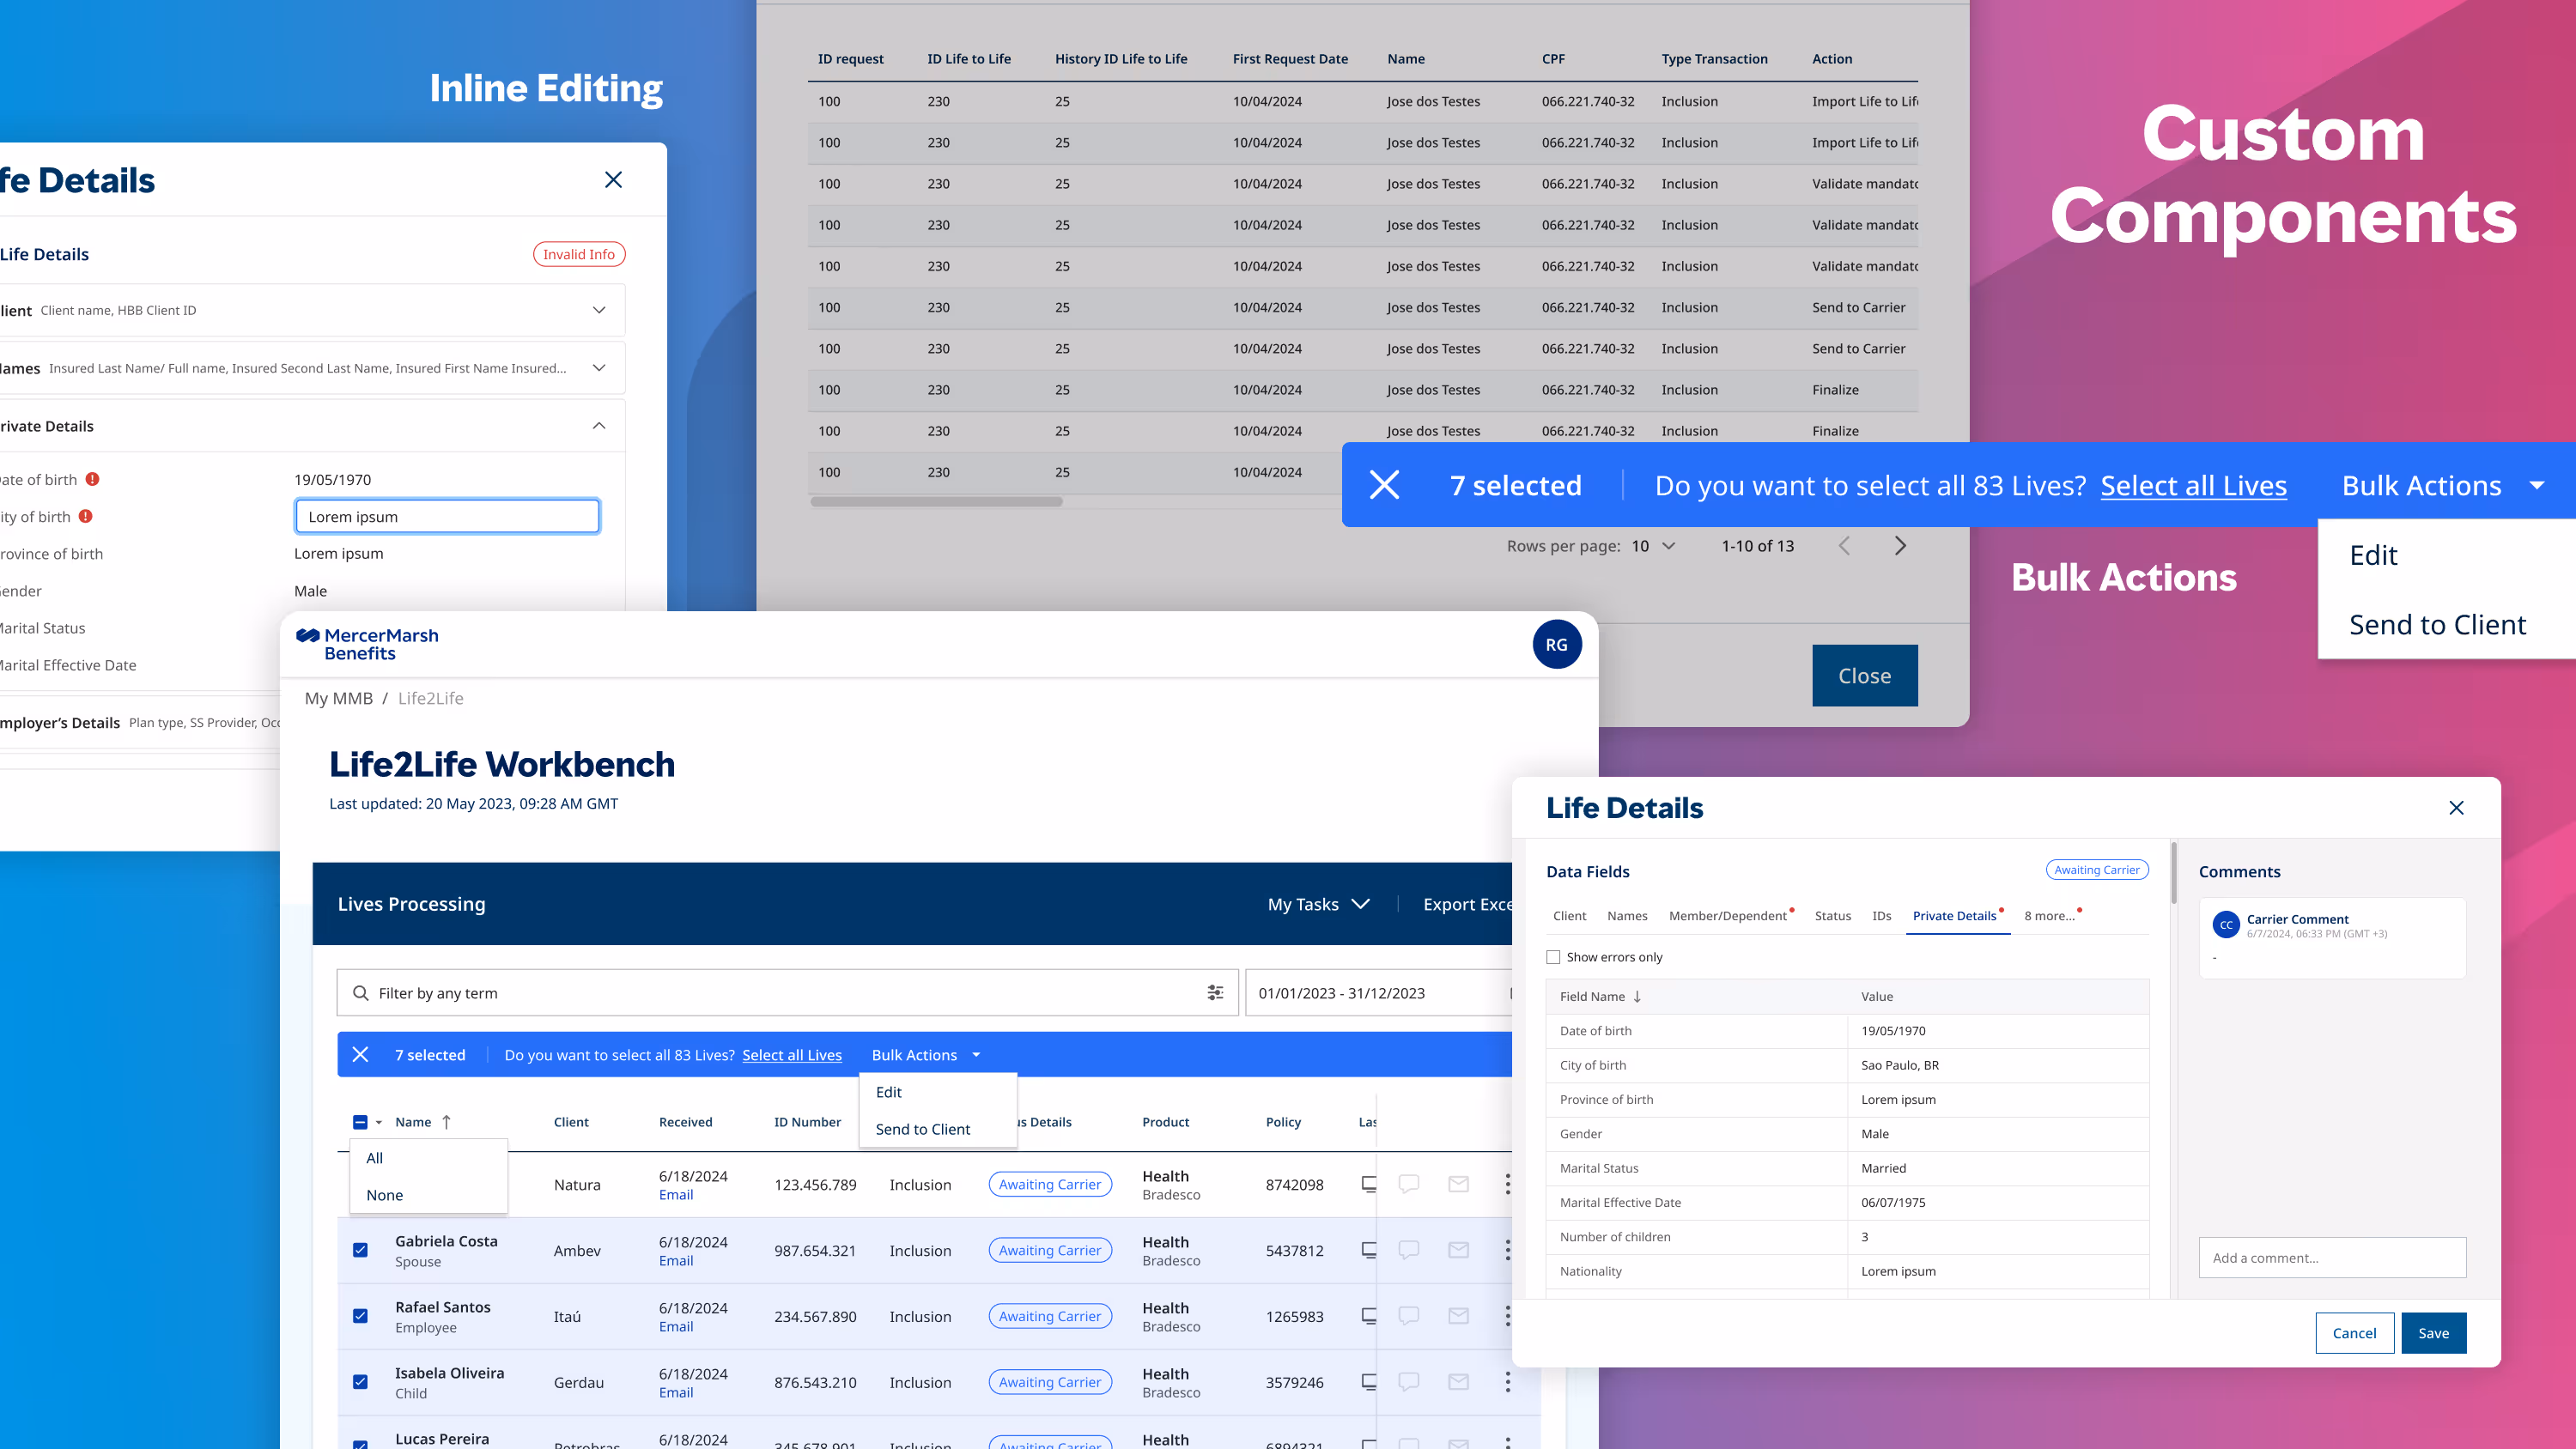Click the Save button in Life Details
This screenshot has width=2576, height=1449.
pos(2433,1333)
